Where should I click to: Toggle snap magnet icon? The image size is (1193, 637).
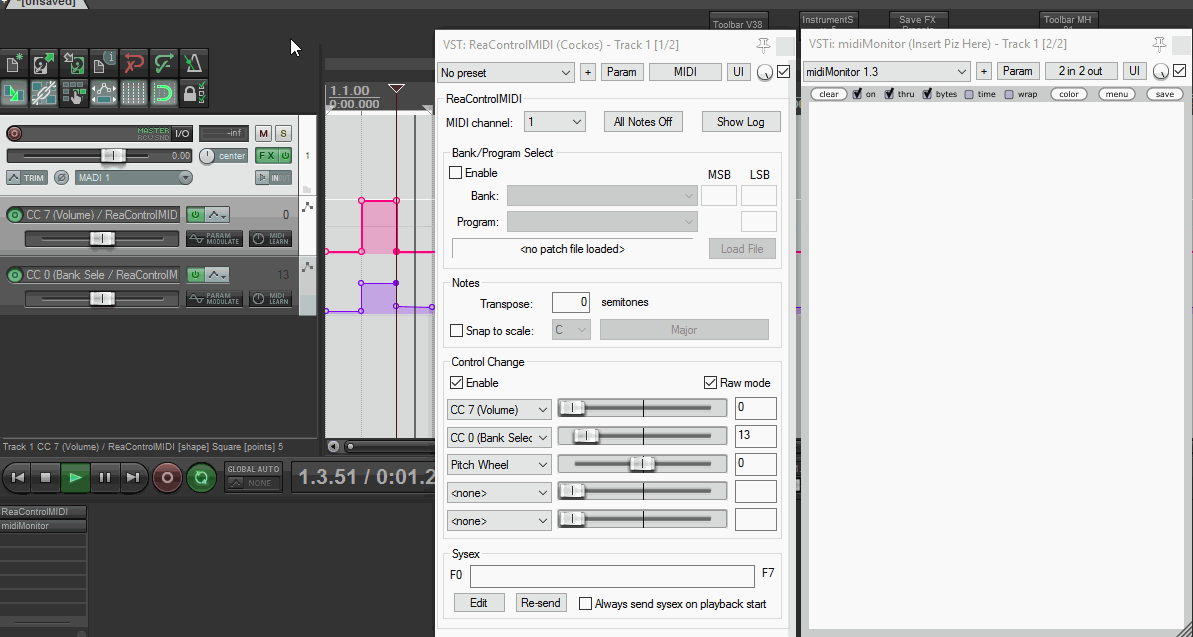pyautogui.click(x=164, y=93)
